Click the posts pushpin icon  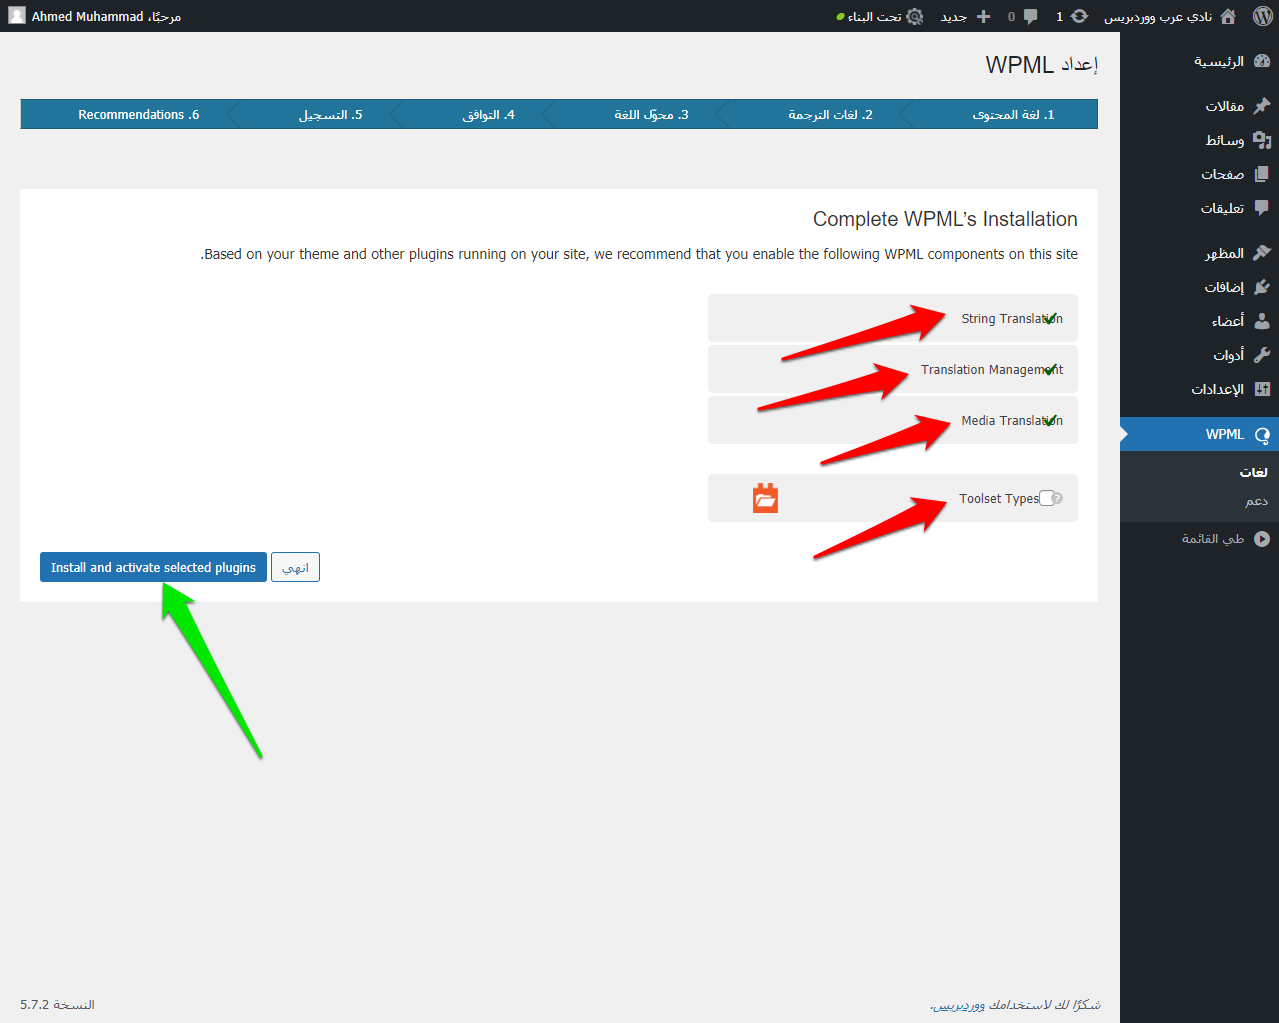point(1262,106)
